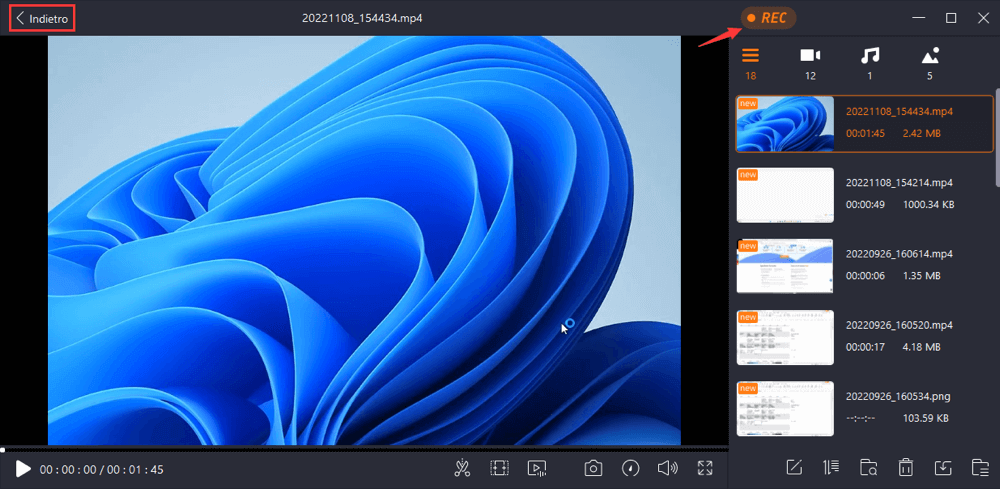The width and height of the screenshot is (1000, 489).
Task: Click the 00:00:06 duration text
Action: (865, 277)
